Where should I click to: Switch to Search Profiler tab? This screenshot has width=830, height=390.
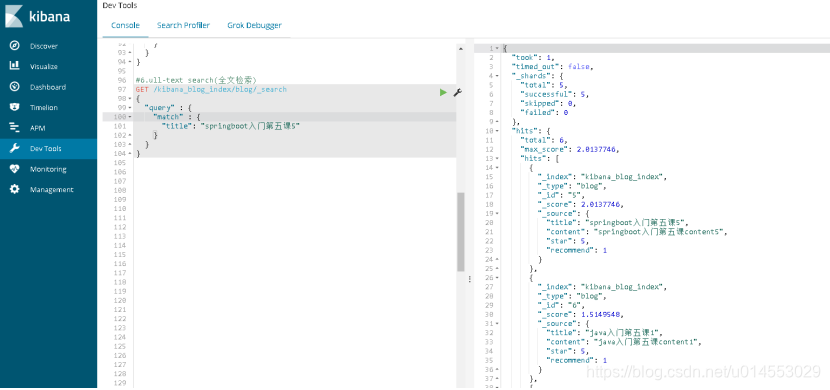(x=183, y=25)
